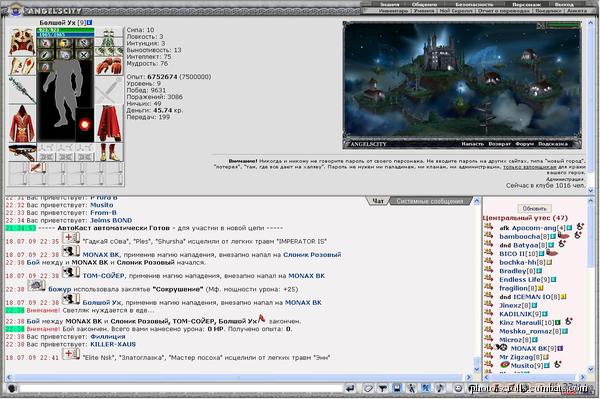
Task: Open the Безопасность top menu
Action: click(x=474, y=5)
